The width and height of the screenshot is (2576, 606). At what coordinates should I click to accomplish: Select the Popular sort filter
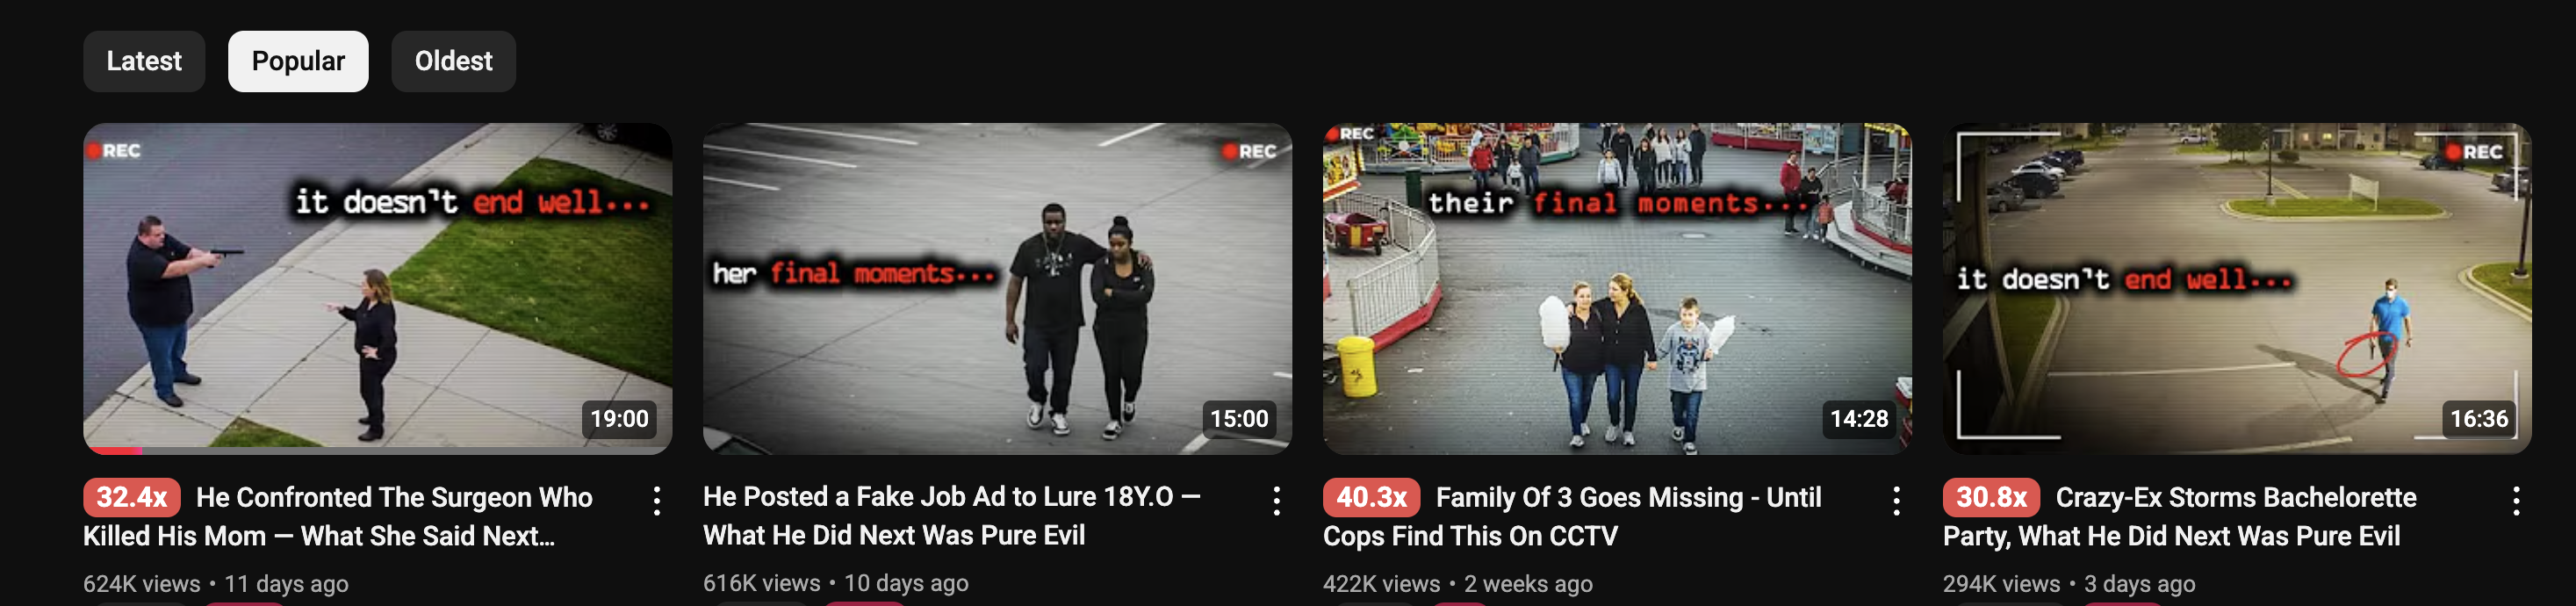click(298, 61)
